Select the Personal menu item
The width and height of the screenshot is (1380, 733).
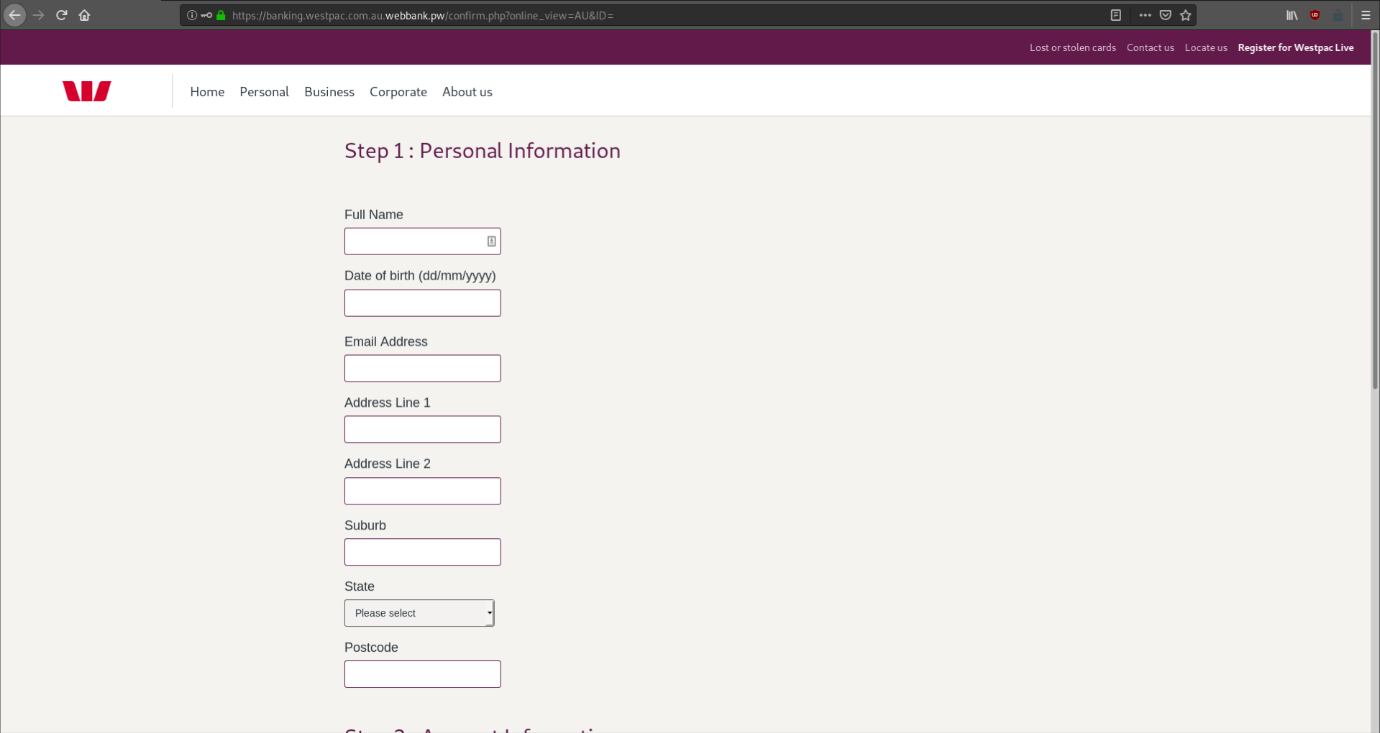[264, 91]
